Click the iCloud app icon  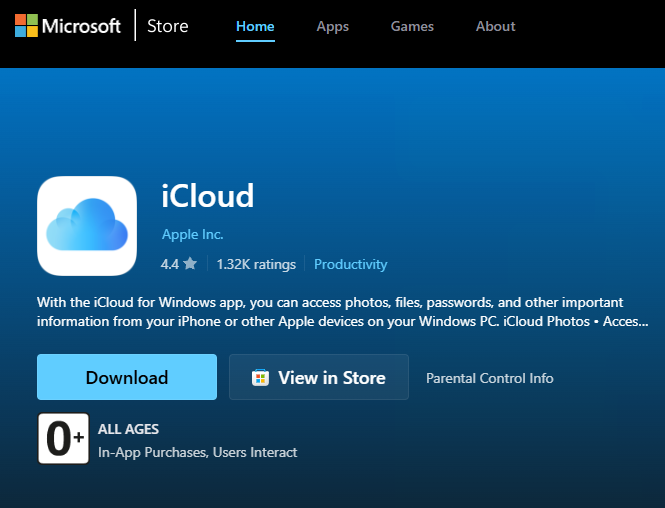point(87,226)
